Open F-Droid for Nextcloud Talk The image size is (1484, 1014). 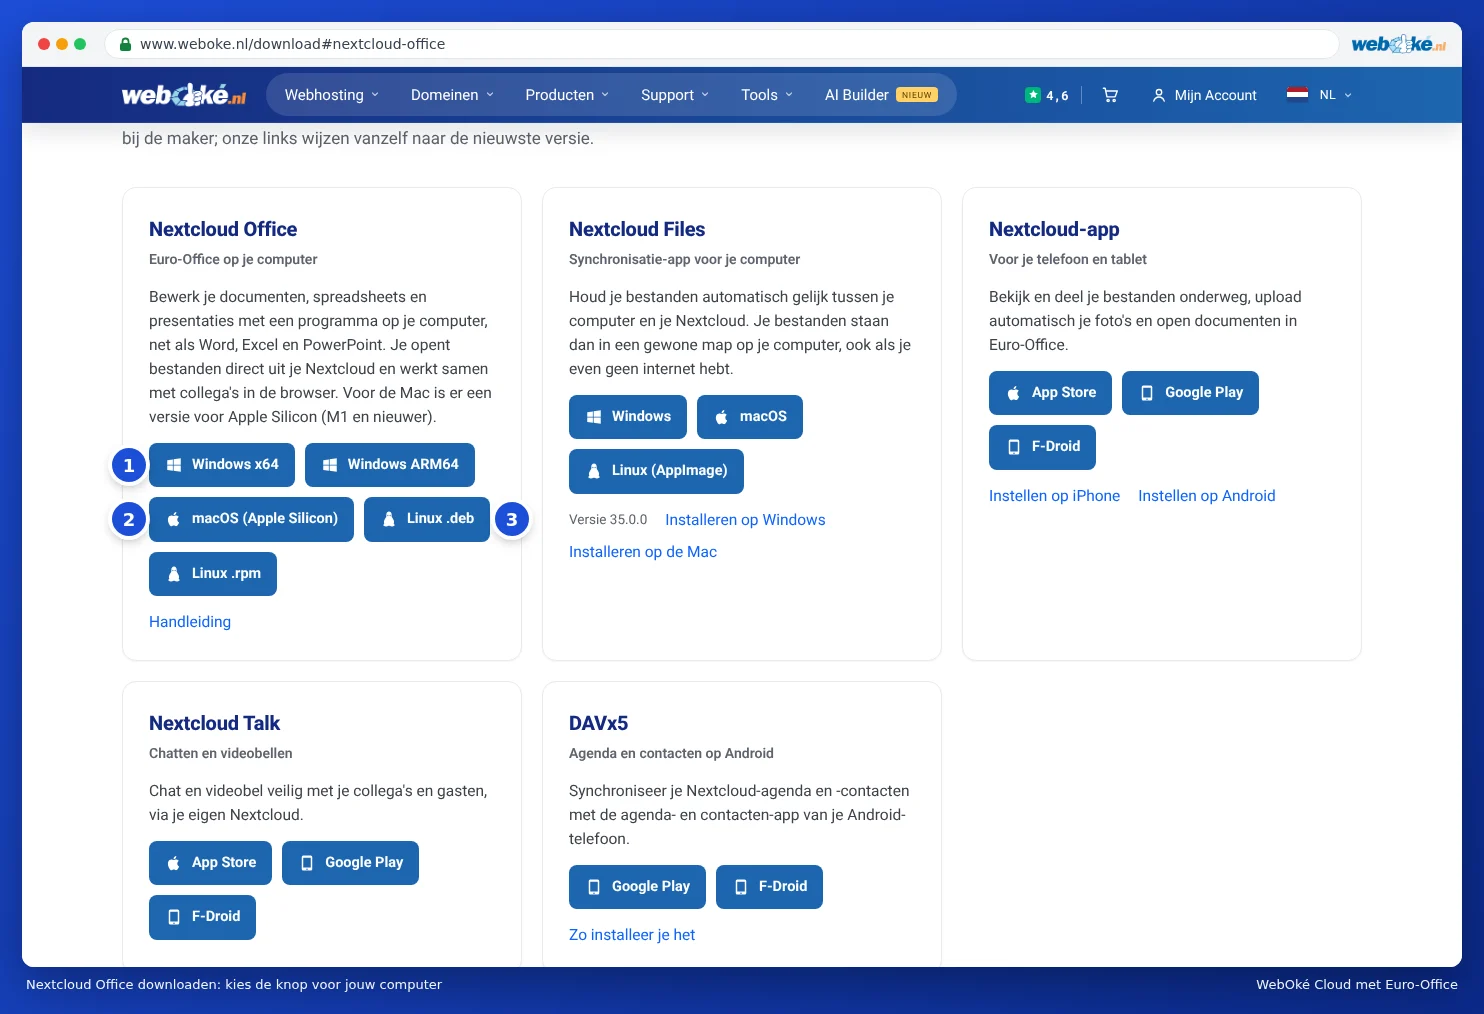(x=202, y=917)
